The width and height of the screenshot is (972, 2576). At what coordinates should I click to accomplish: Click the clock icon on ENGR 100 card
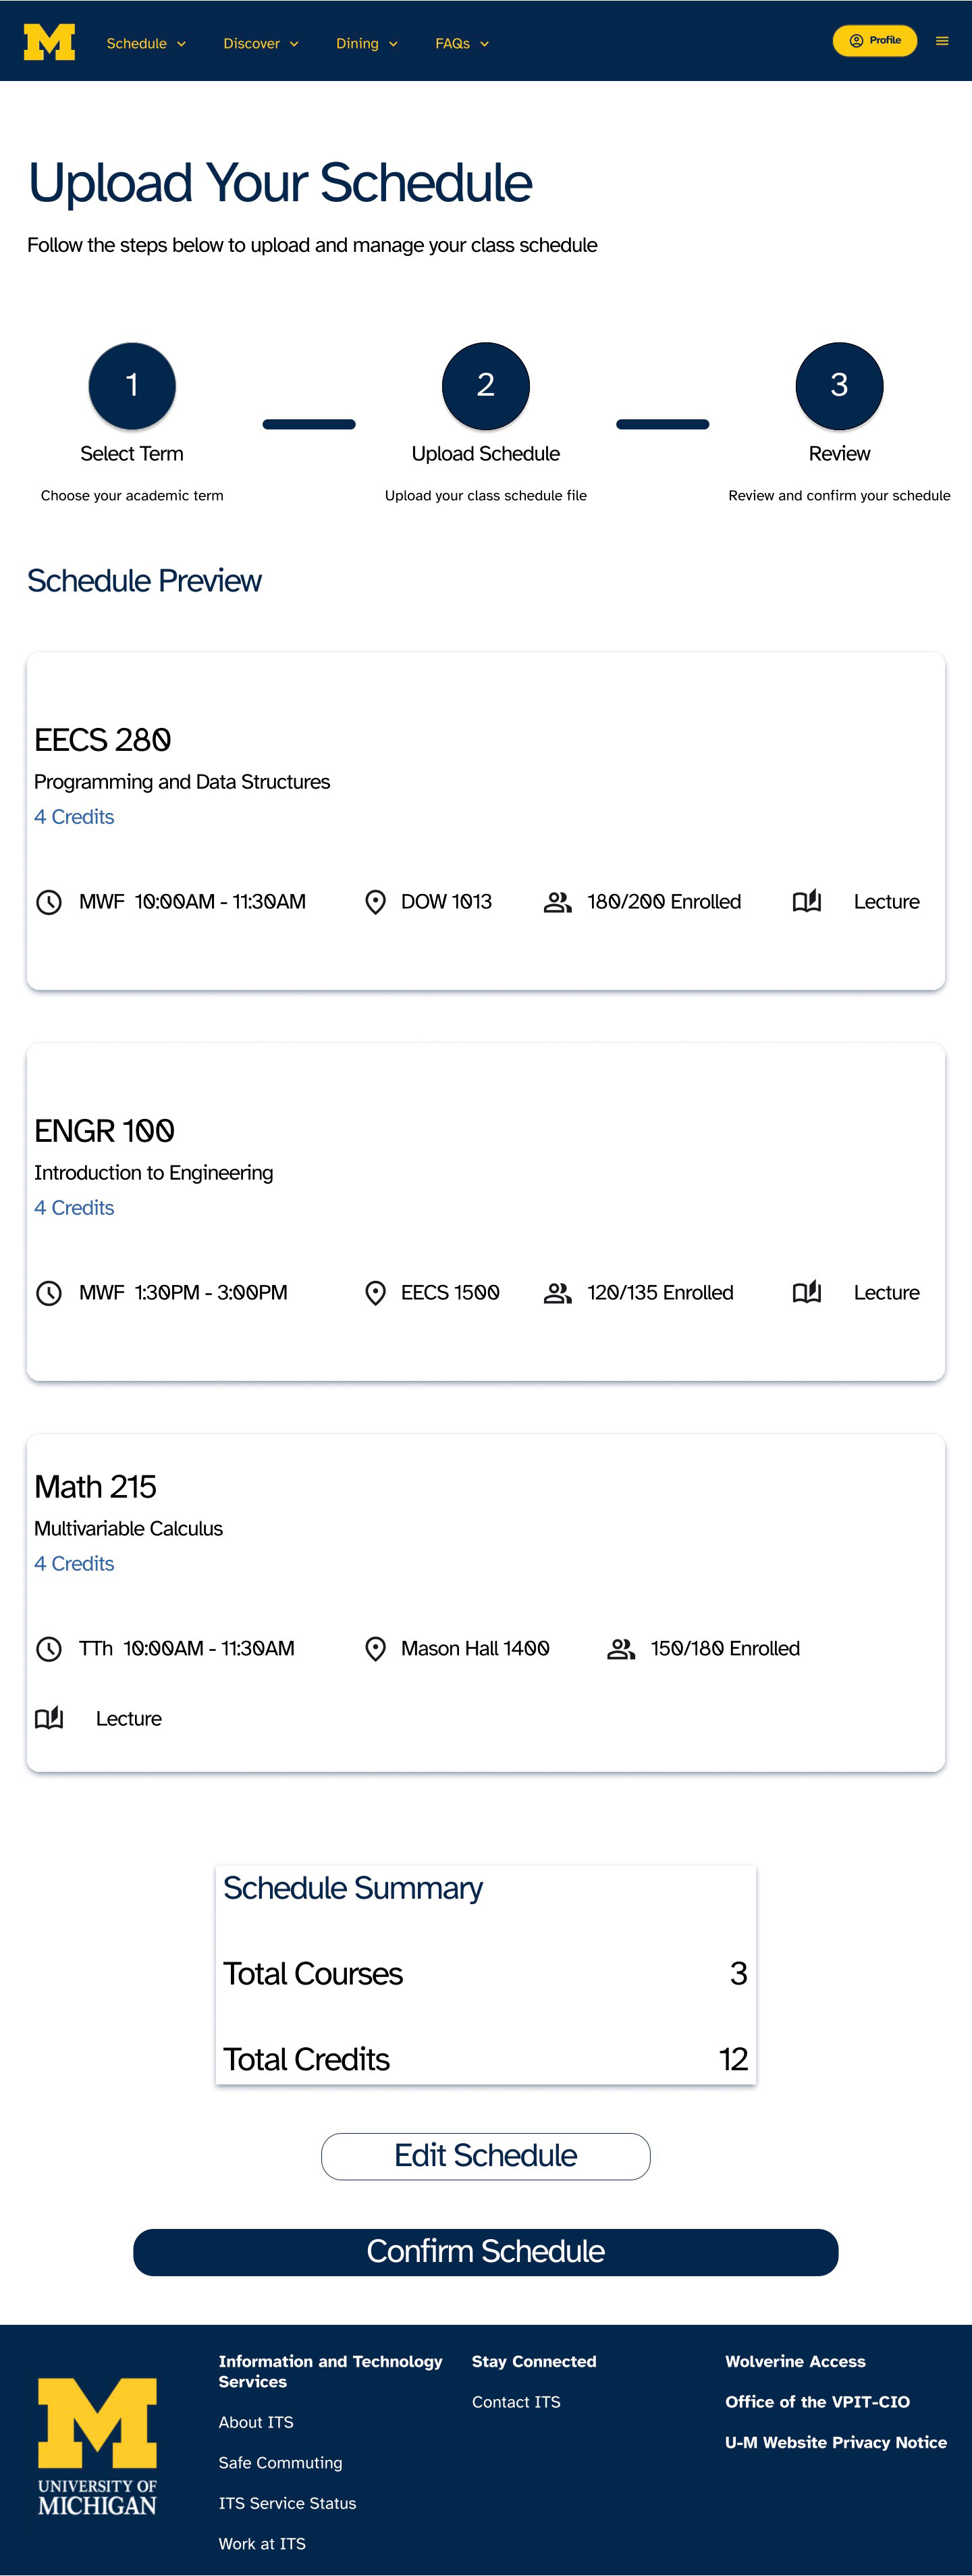click(50, 1292)
